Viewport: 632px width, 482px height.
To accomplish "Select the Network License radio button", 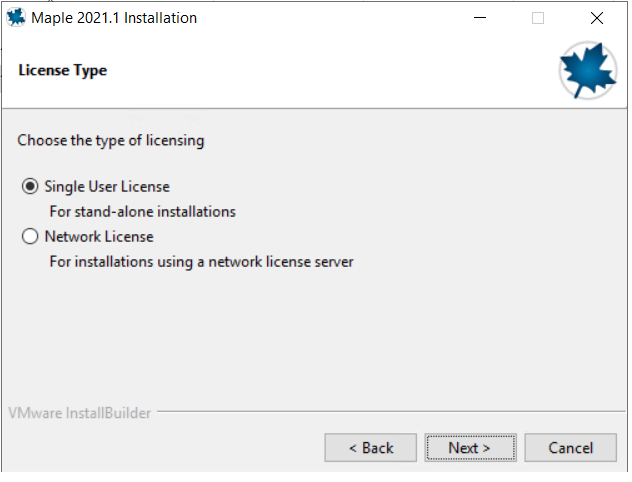I will [30, 236].
